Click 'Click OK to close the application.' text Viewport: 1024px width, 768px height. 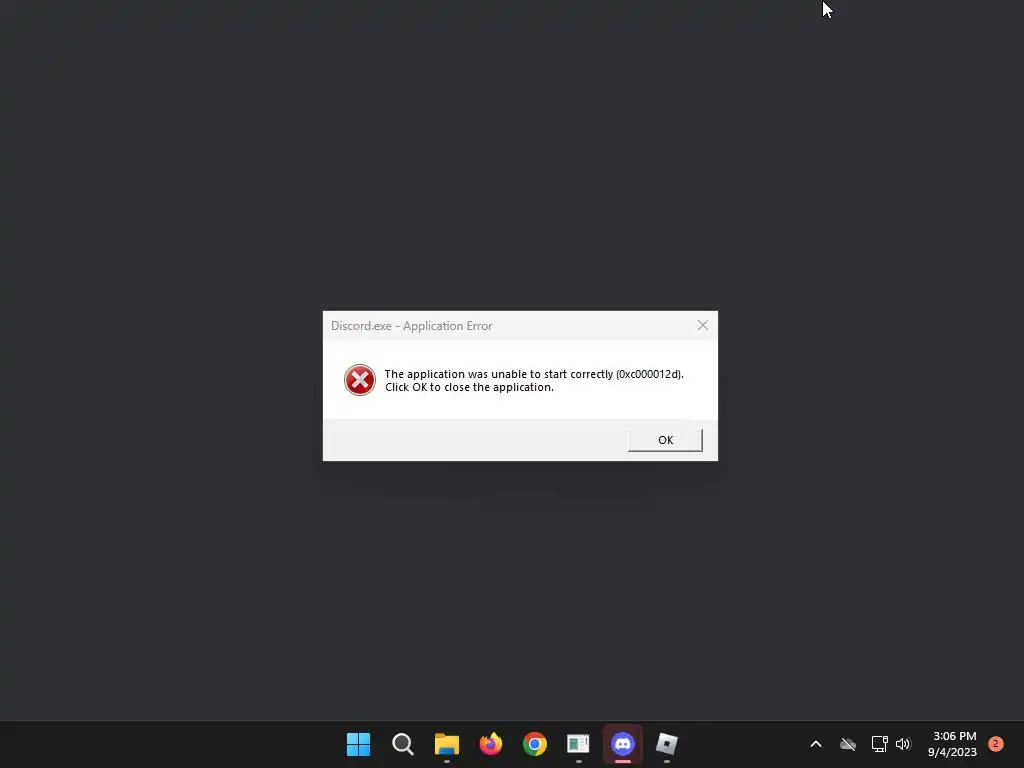pyautogui.click(x=469, y=387)
